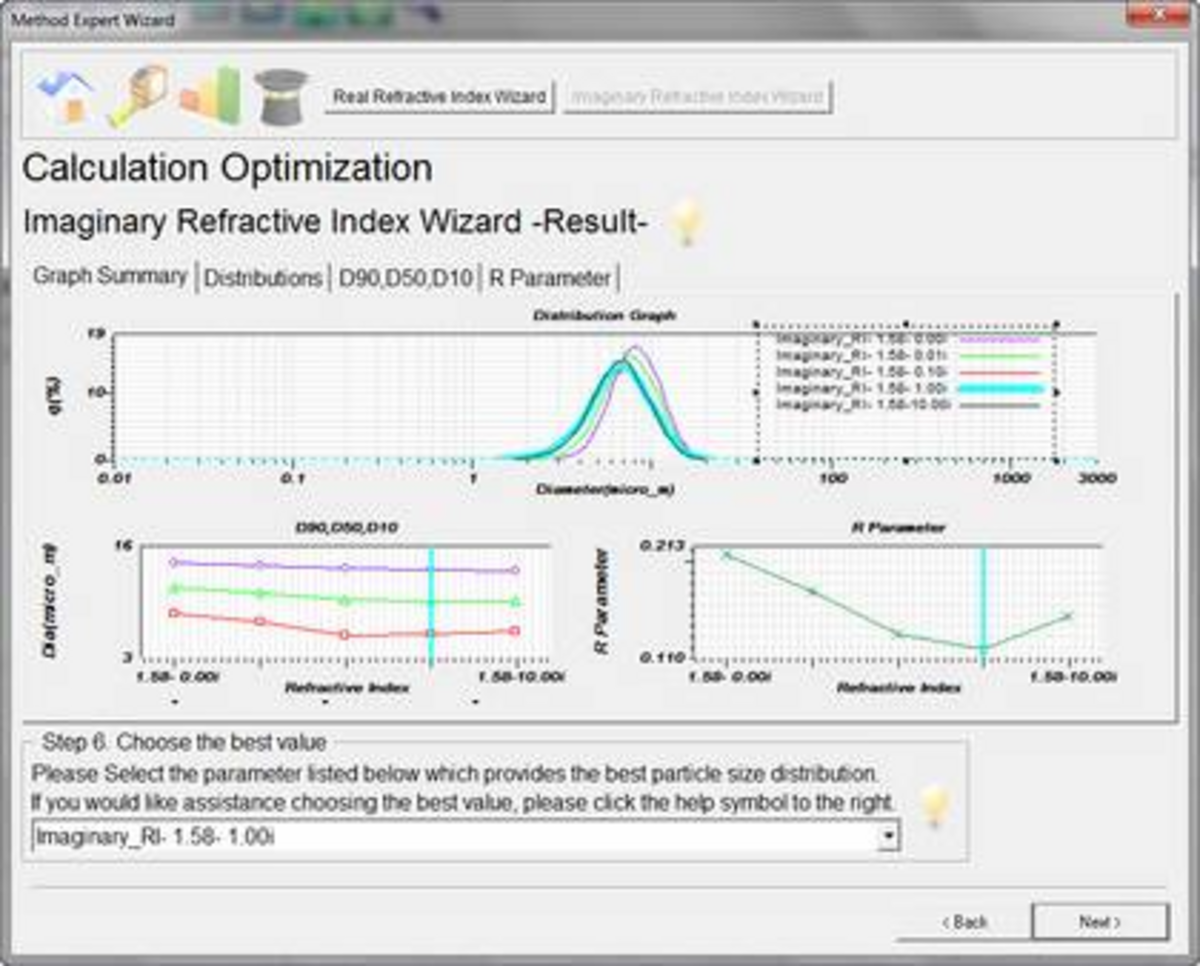Viewport: 1200px width, 966px height.
Task: Click the help lightbulb beside Step 6
Action: pyautogui.click(x=934, y=806)
